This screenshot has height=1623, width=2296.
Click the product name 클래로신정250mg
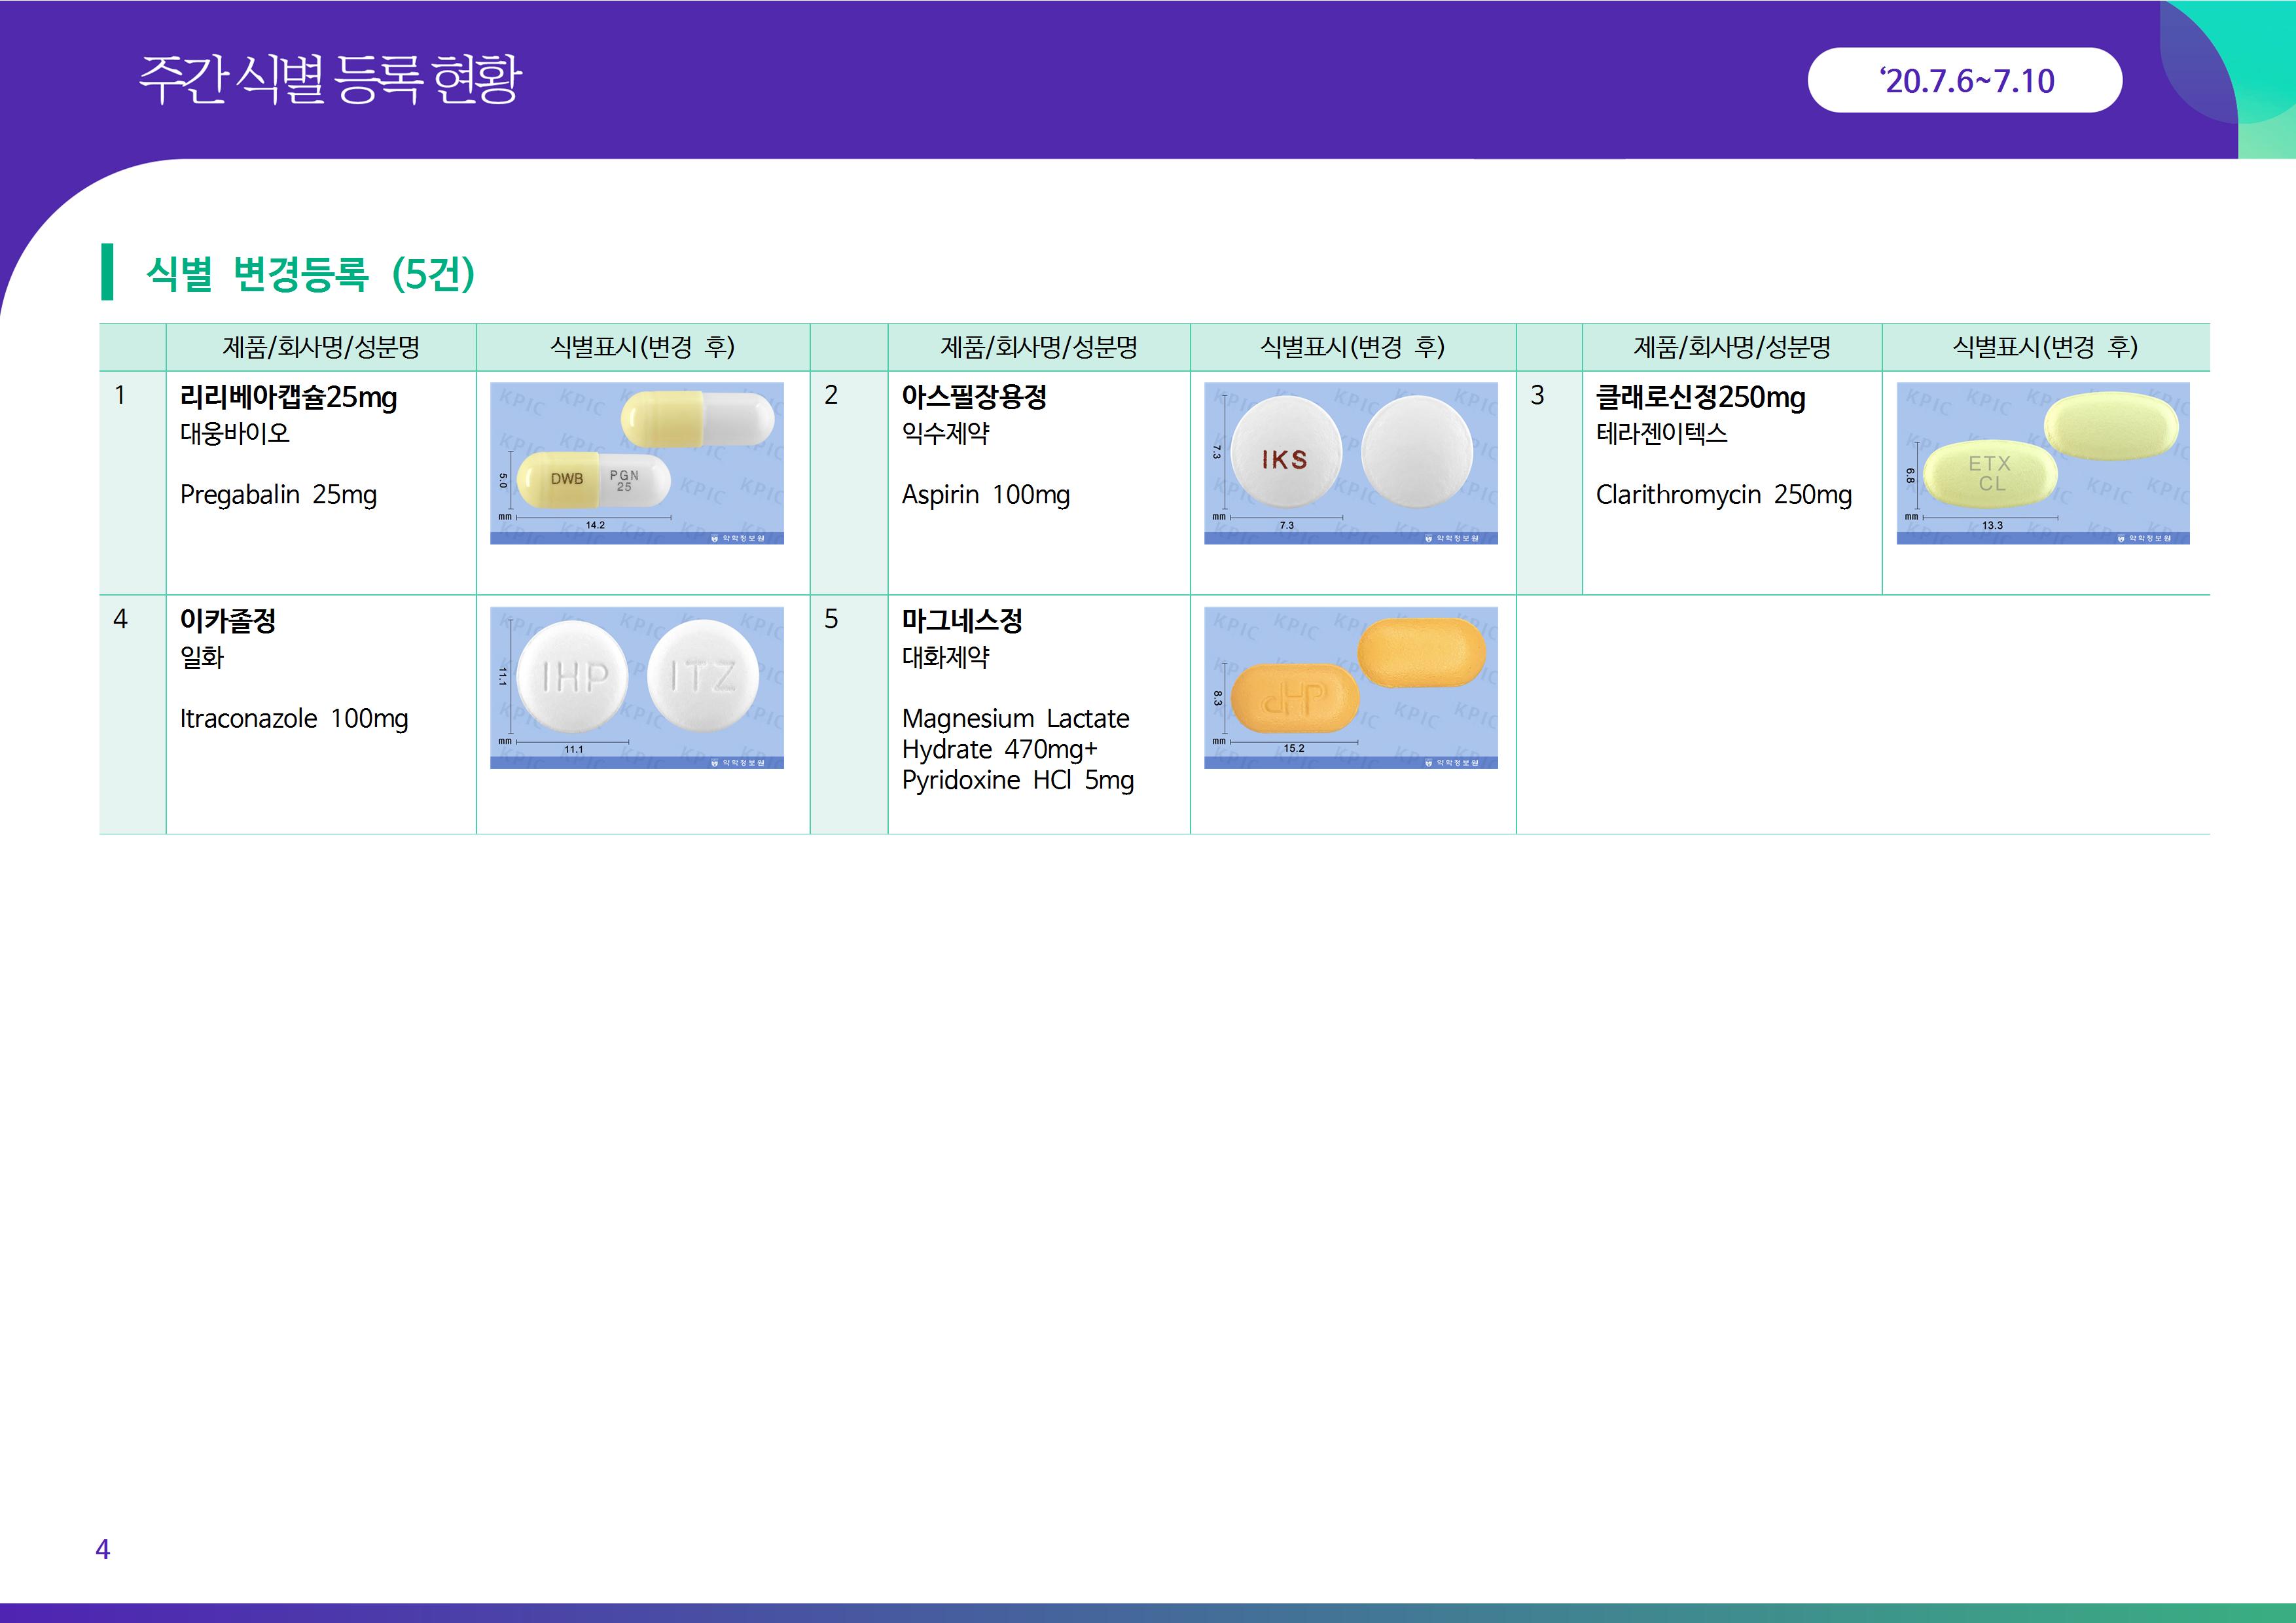[1700, 397]
